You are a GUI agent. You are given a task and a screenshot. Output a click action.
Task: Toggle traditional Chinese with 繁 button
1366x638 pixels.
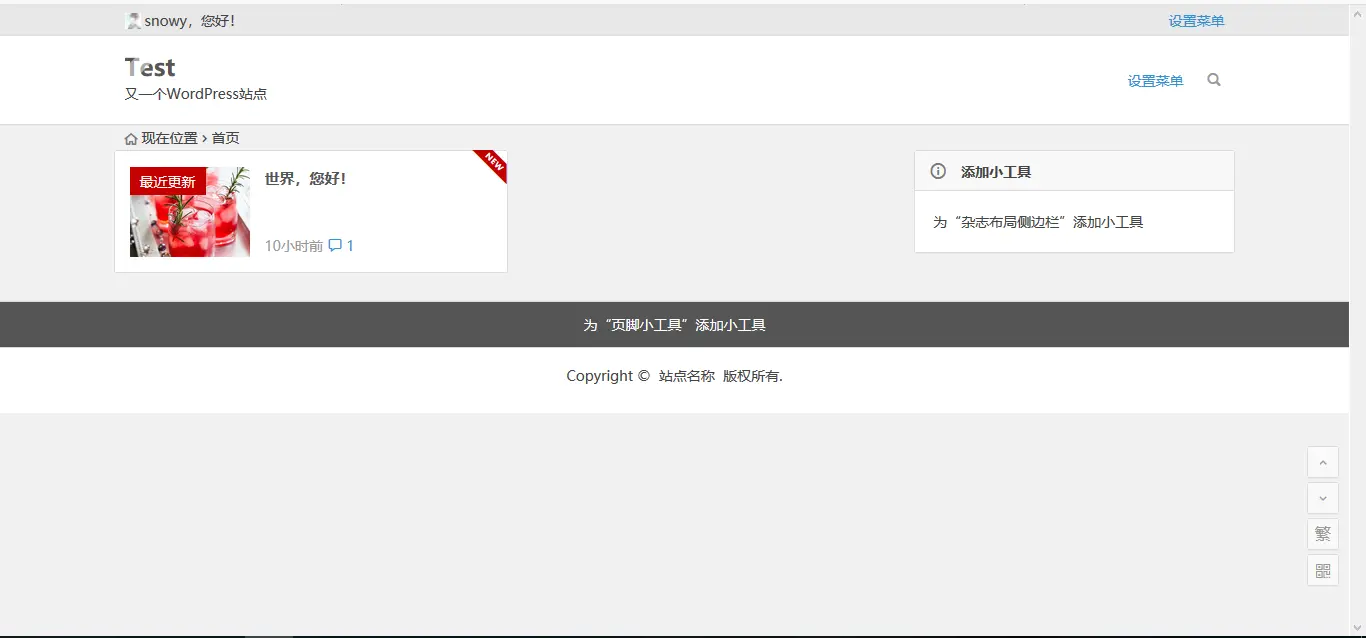tap(1322, 534)
